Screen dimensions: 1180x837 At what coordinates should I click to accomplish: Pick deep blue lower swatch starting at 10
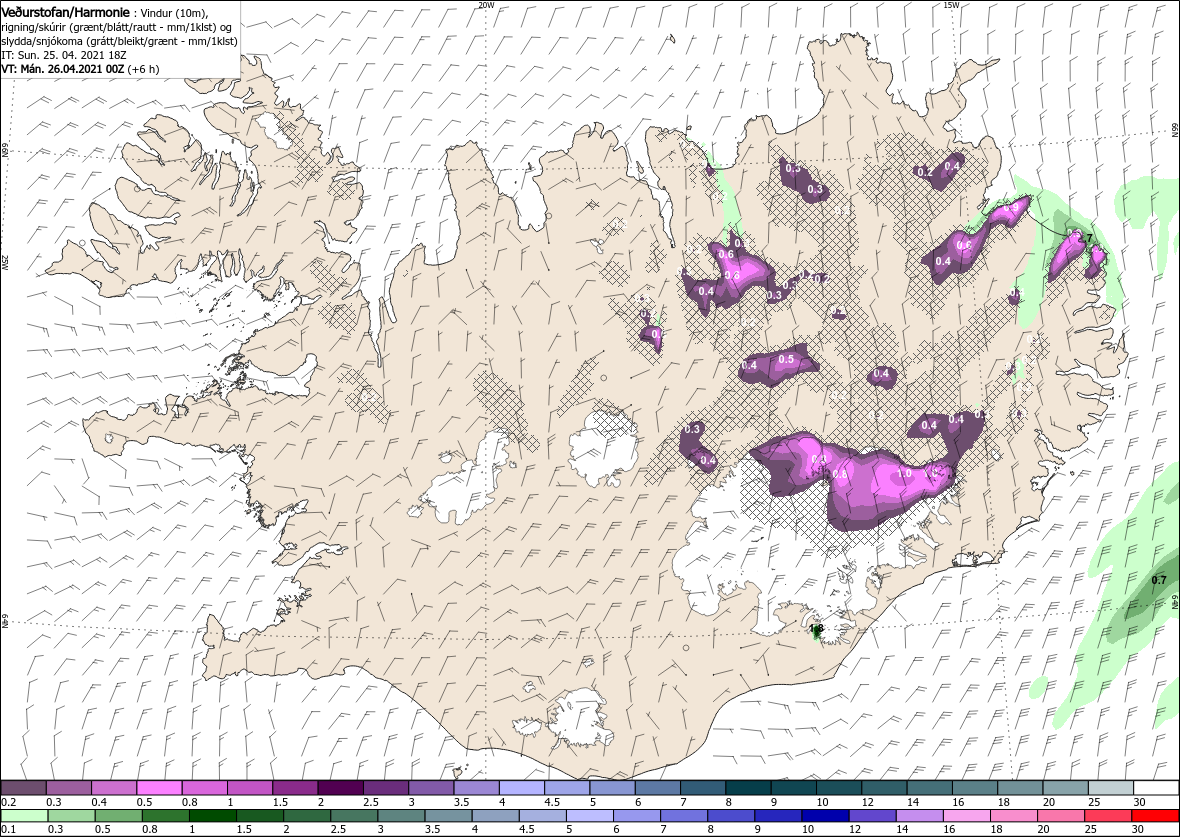pyautogui.click(x=825, y=816)
